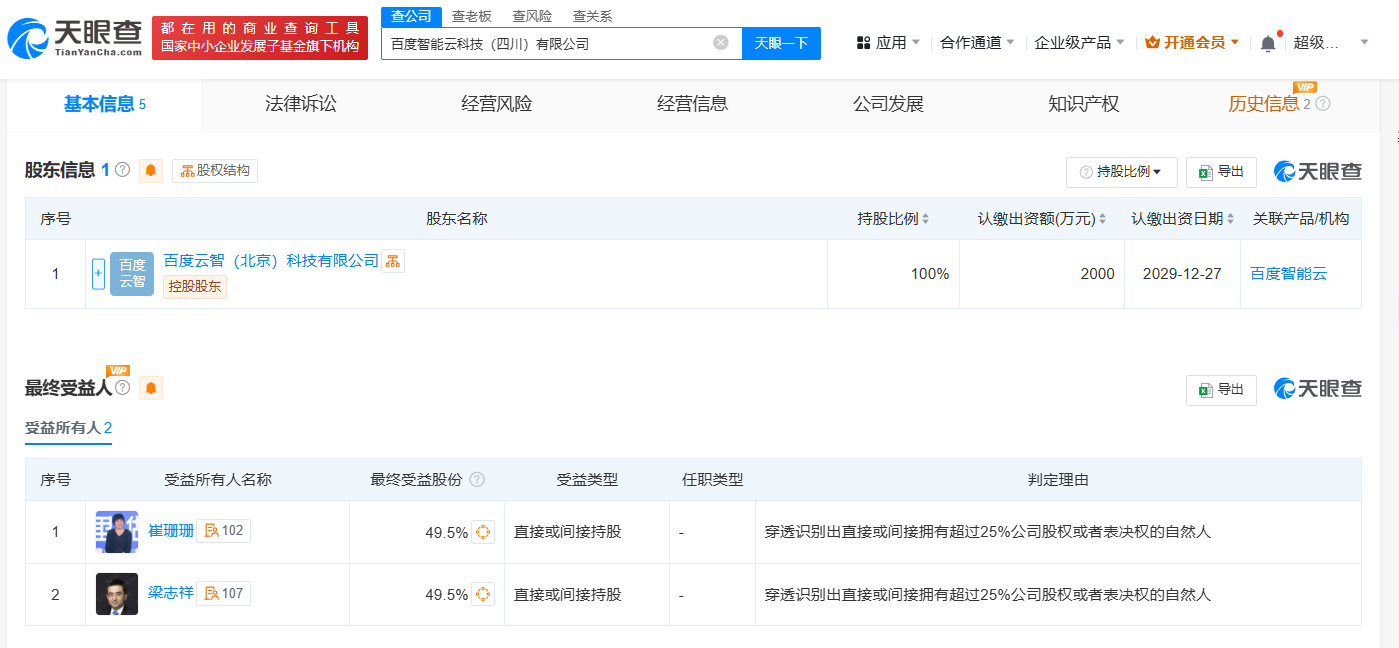Click alert bell next to 股东信息
This screenshot has width=1399, height=648.
point(151,170)
